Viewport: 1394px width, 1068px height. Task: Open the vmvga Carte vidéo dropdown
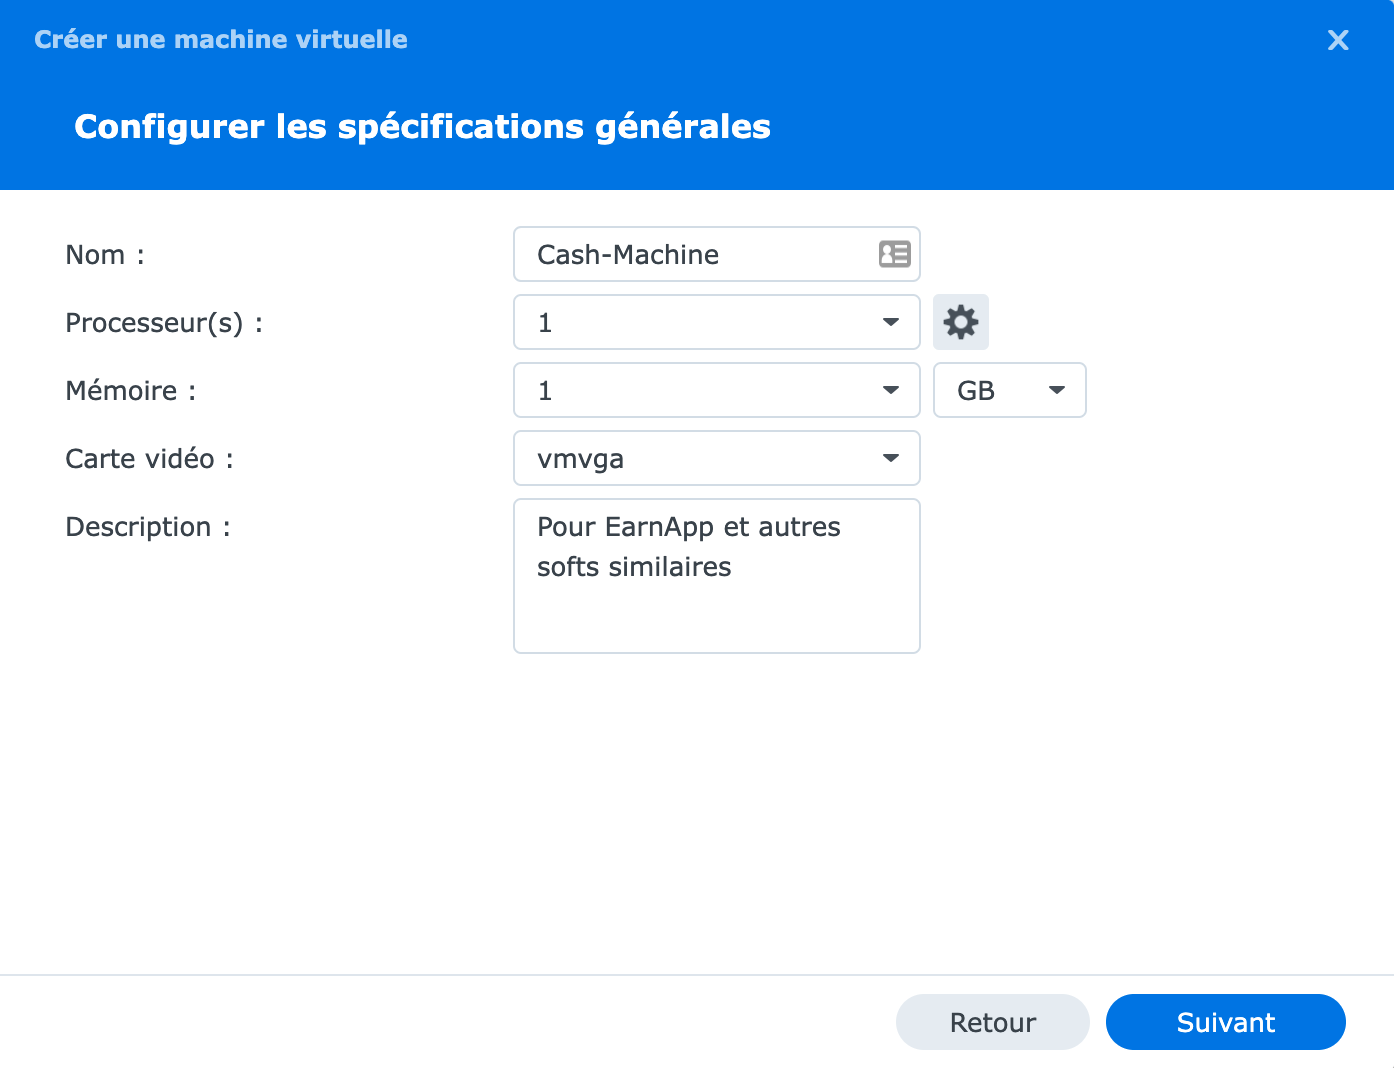(x=717, y=458)
